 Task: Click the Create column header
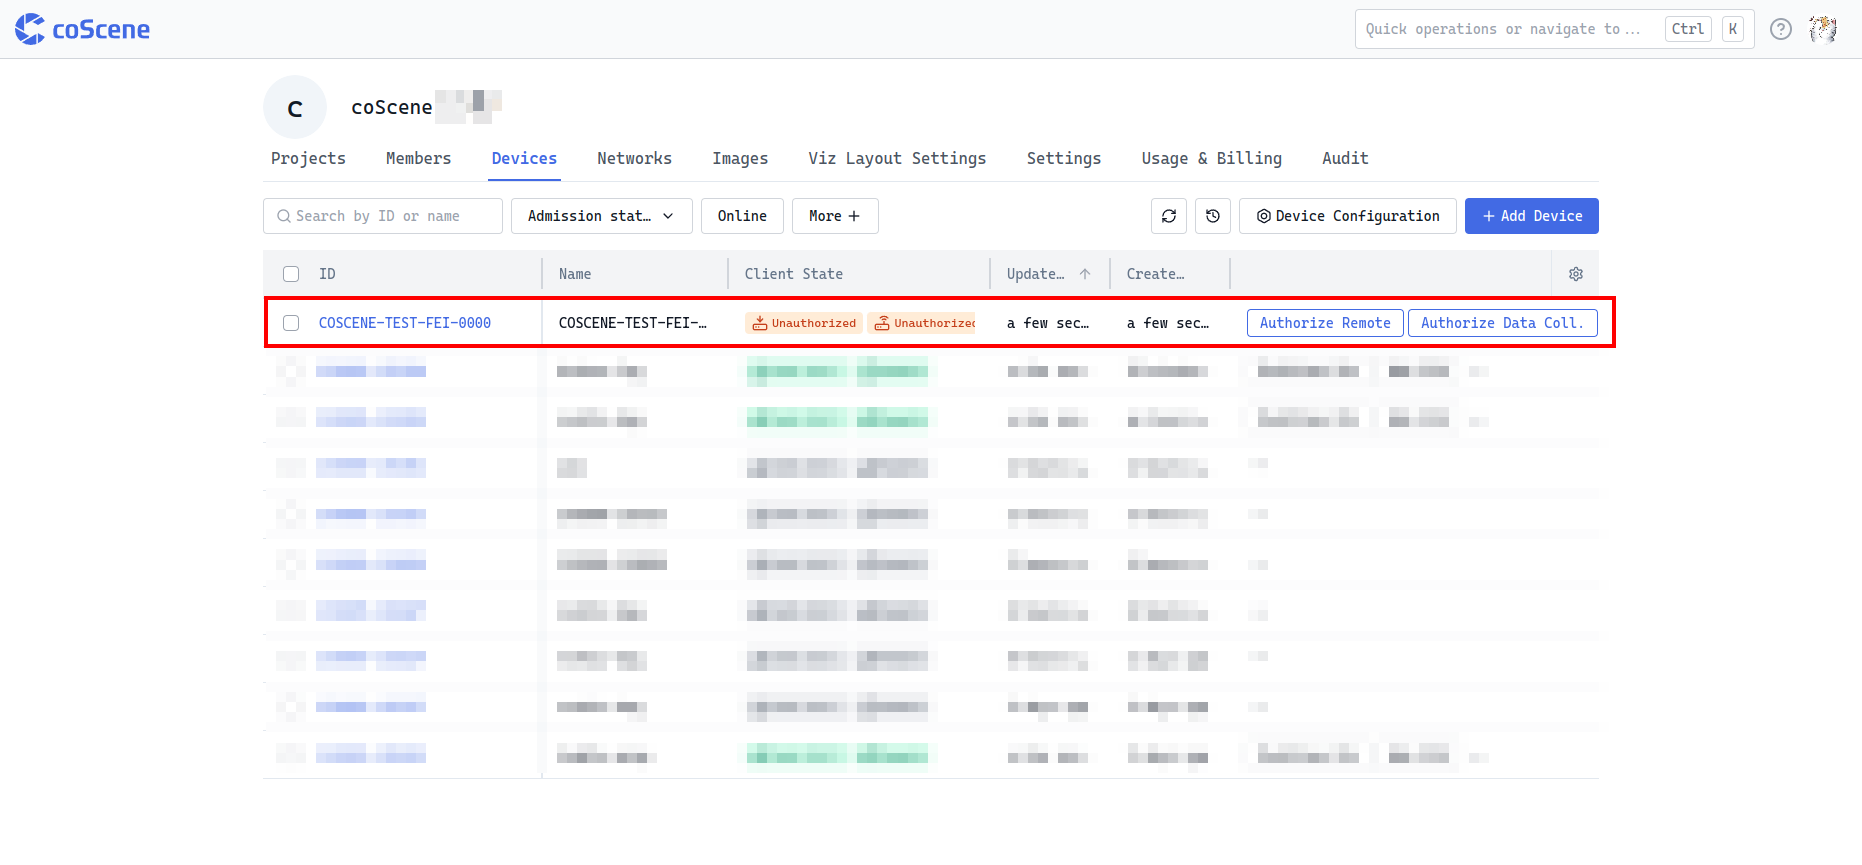click(x=1155, y=274)
